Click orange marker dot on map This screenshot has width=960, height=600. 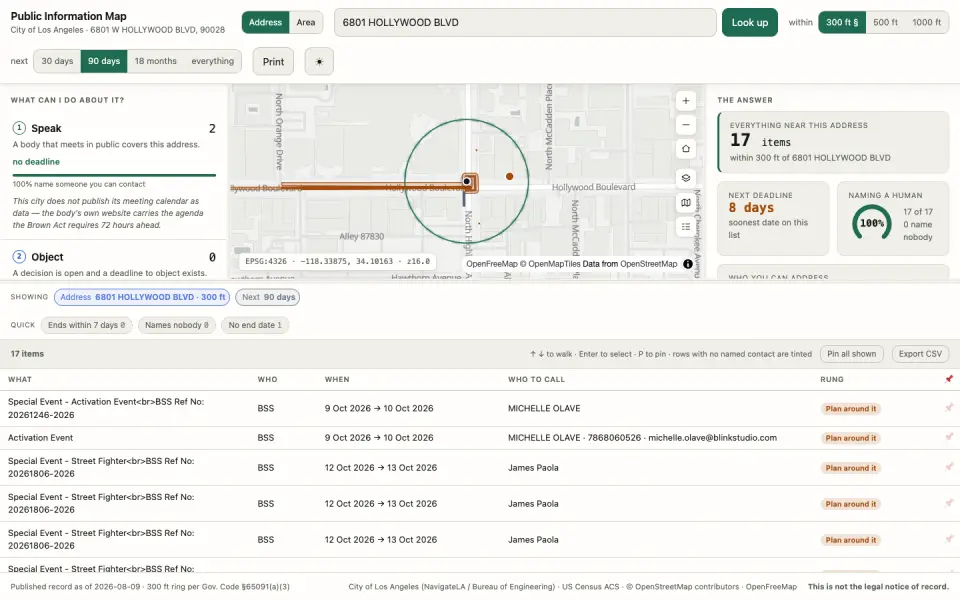pos(509,176)
